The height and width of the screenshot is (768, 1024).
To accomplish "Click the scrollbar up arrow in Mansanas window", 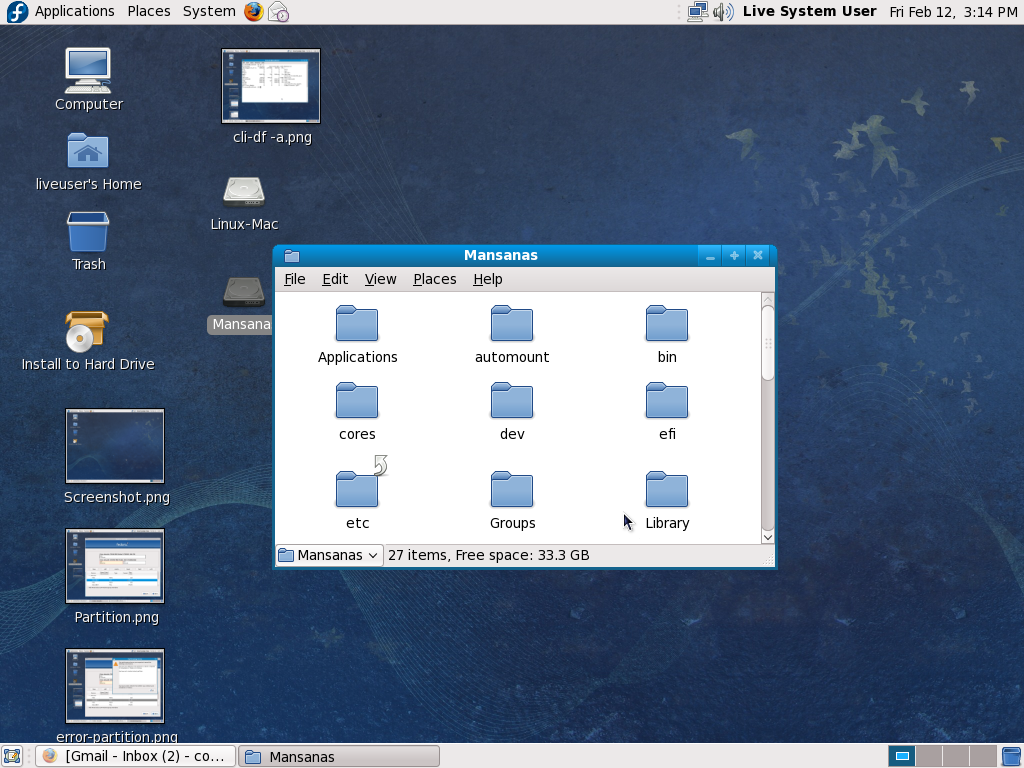I will 768,299.
